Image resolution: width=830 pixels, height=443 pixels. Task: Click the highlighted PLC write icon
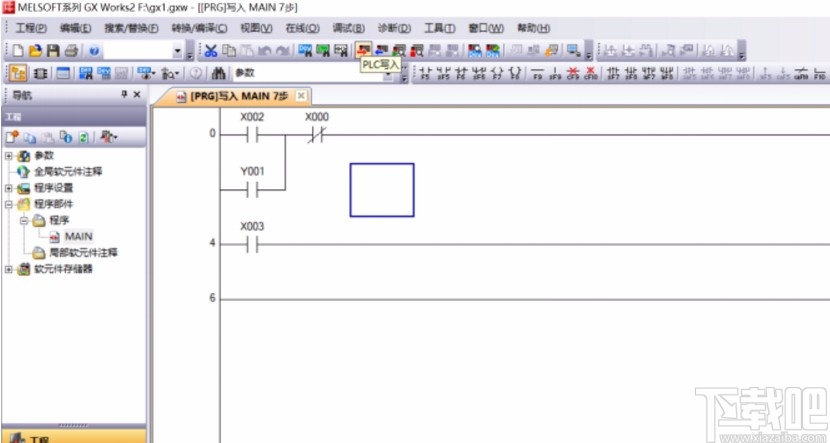point(363,51)
